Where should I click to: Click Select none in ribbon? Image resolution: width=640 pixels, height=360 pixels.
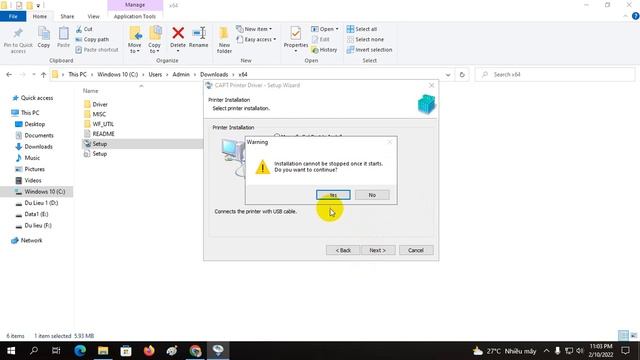(x=365, y=39)
